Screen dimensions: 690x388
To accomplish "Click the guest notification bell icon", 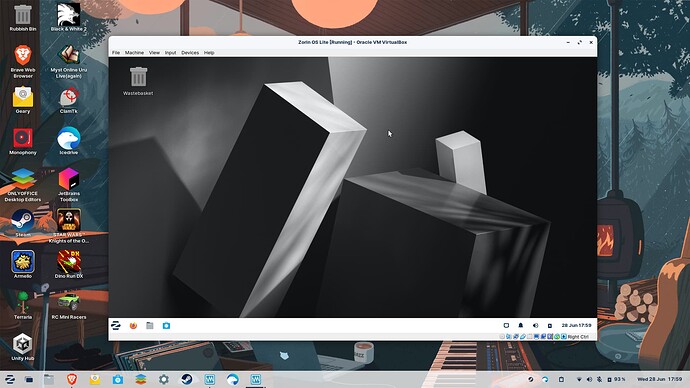I will coord(521,326).
